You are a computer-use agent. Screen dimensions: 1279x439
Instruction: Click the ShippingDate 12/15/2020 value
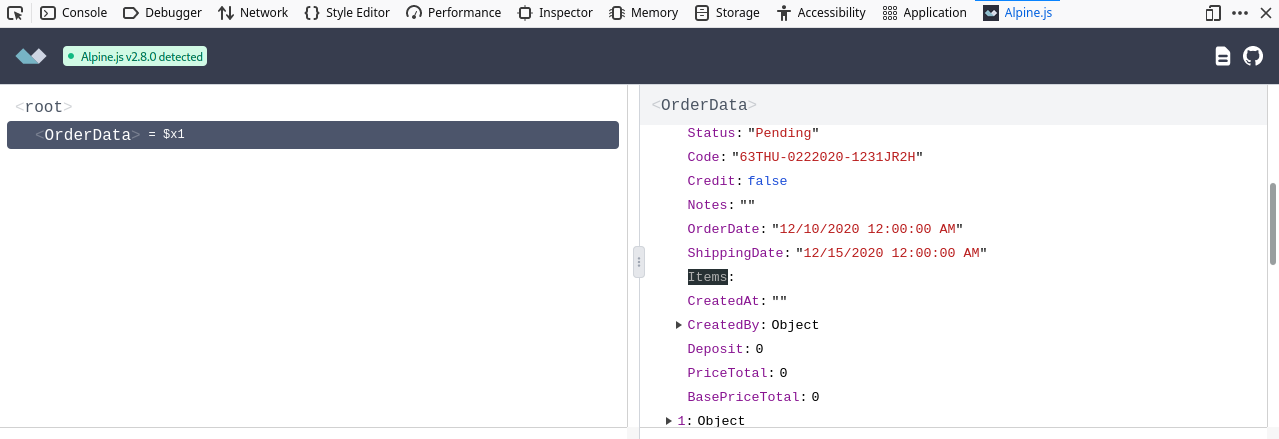point(891,253)
